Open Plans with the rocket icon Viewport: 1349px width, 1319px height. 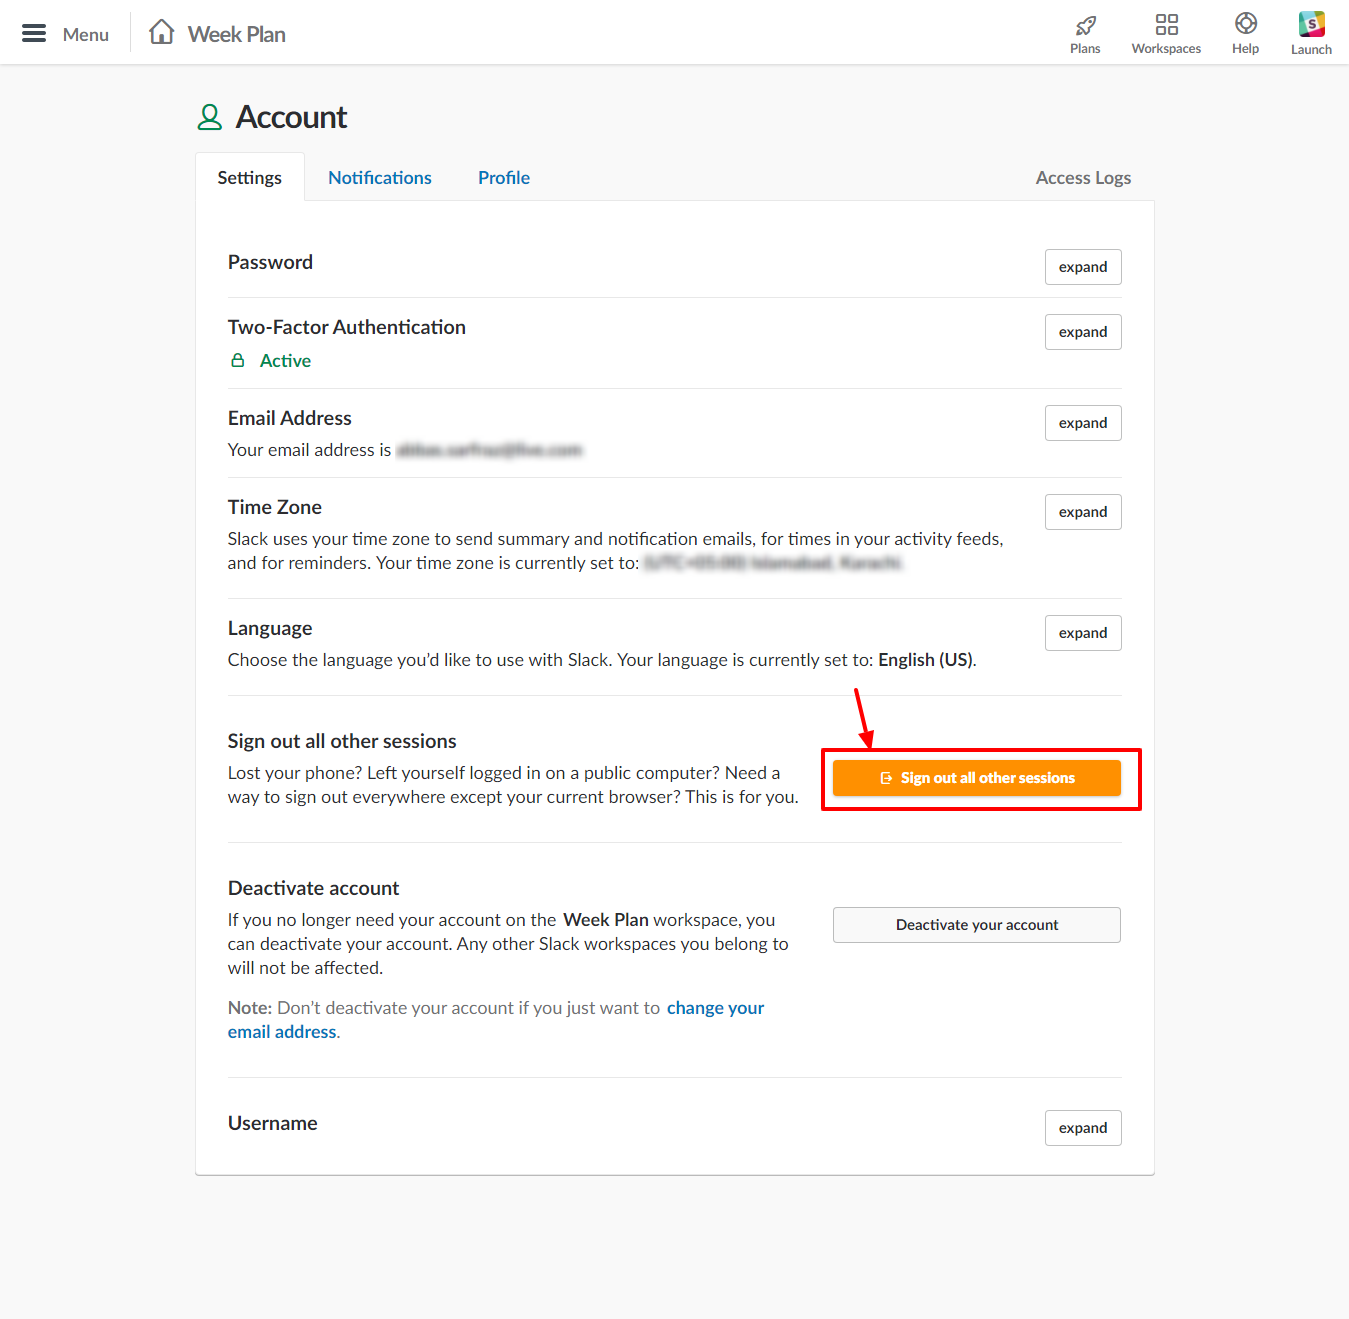point(1085,27)
